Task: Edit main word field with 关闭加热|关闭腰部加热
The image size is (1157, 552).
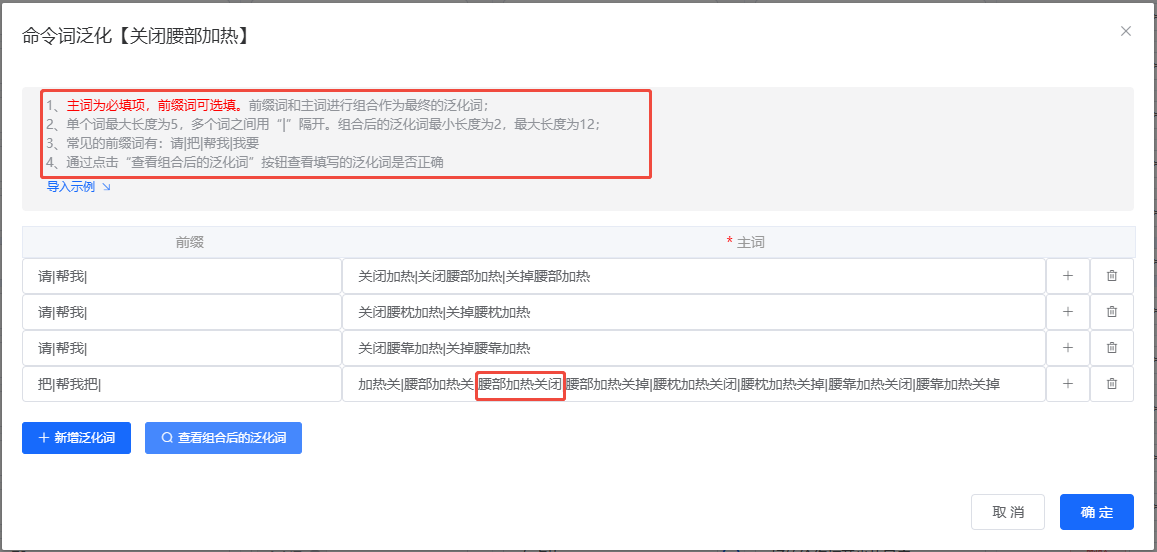Action: (693, 276)
